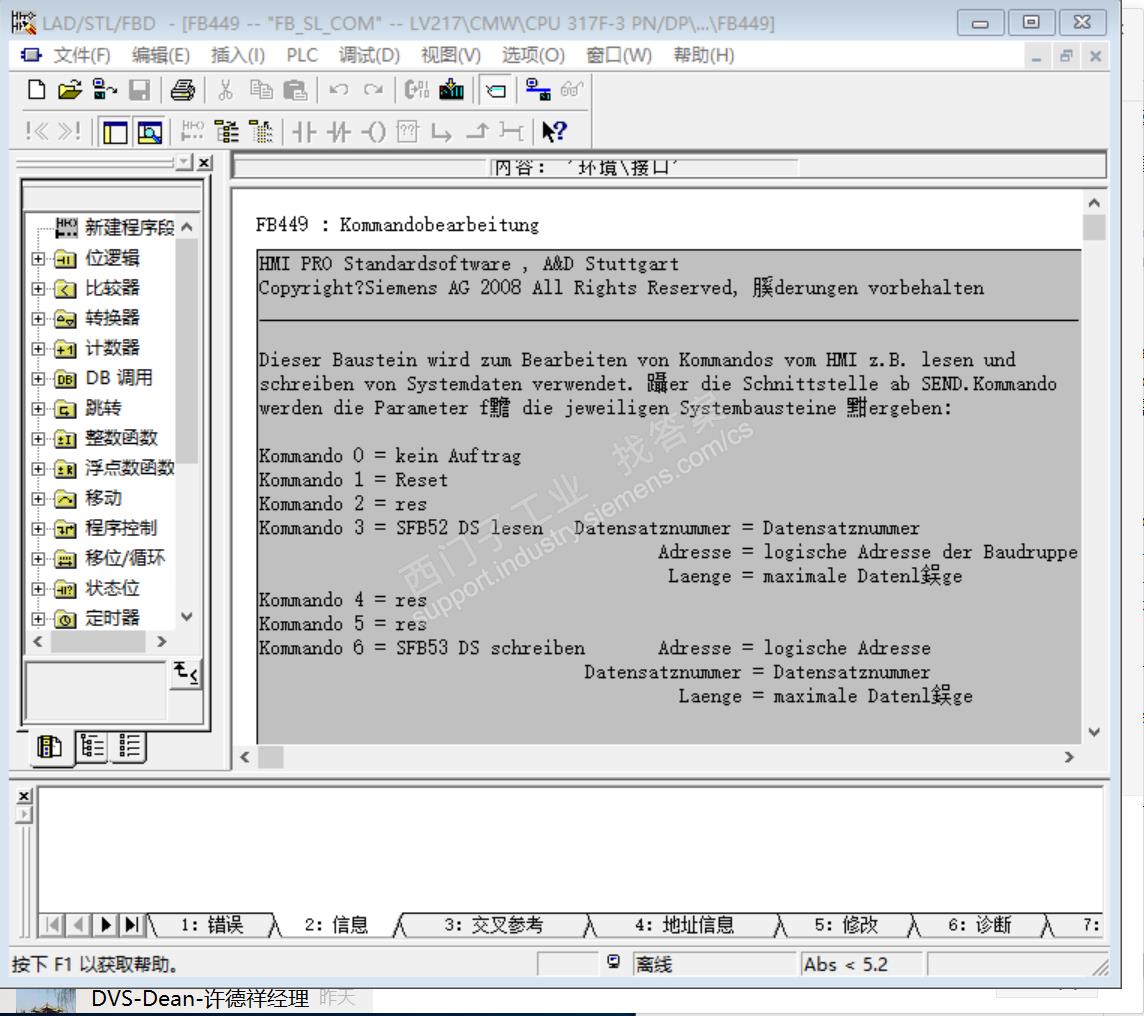Insert an output coil element
Screen dimensions: 1144x1016
(x=374, y=132)
